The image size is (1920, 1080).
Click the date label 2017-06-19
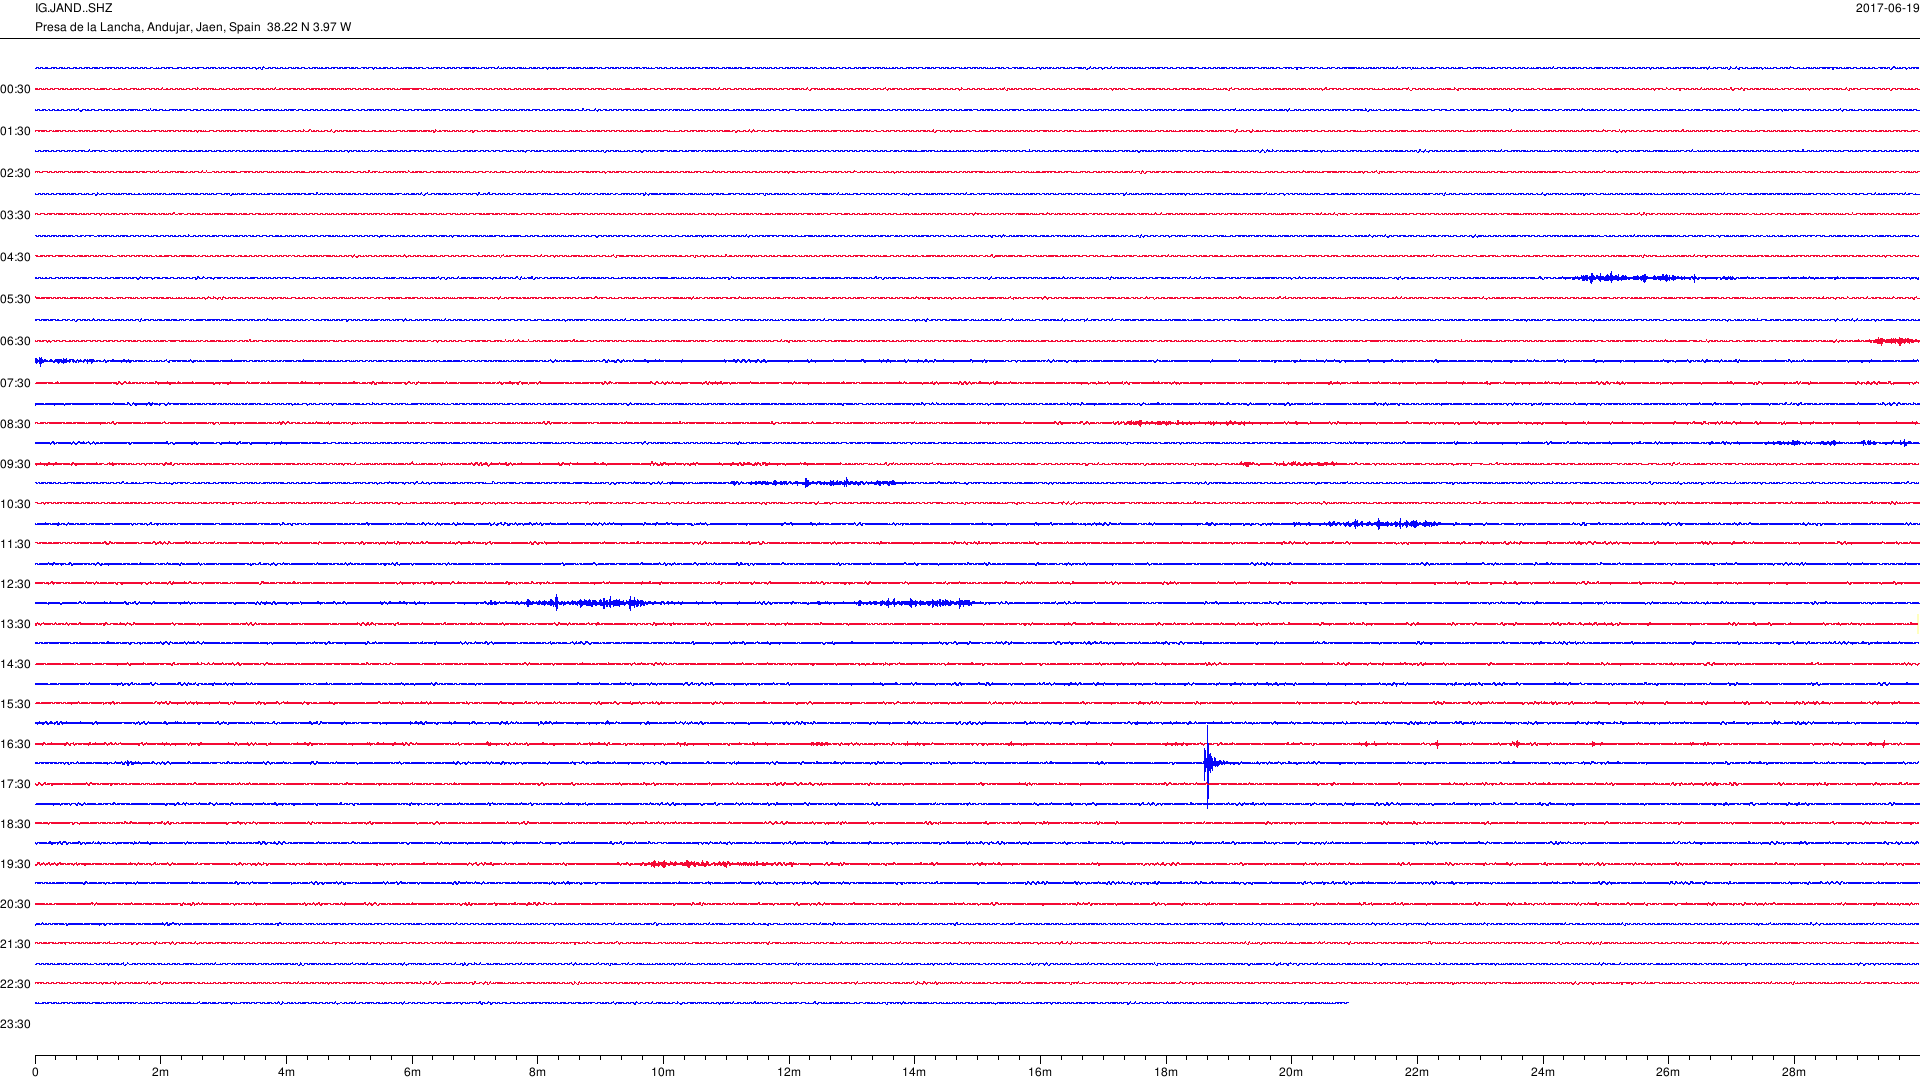click(1887, 8)
